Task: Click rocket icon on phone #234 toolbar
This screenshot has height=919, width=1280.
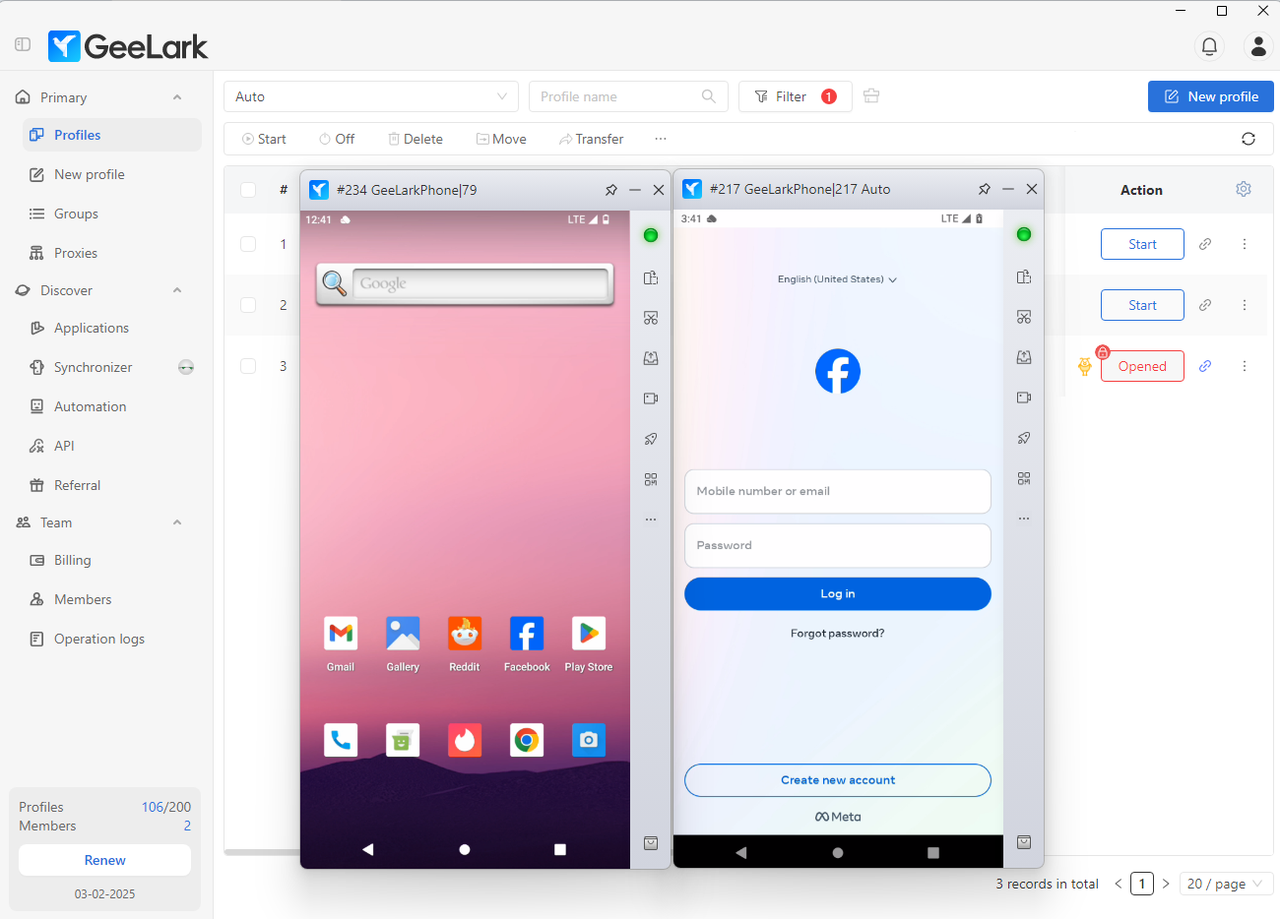Action: tap(651, 438)
